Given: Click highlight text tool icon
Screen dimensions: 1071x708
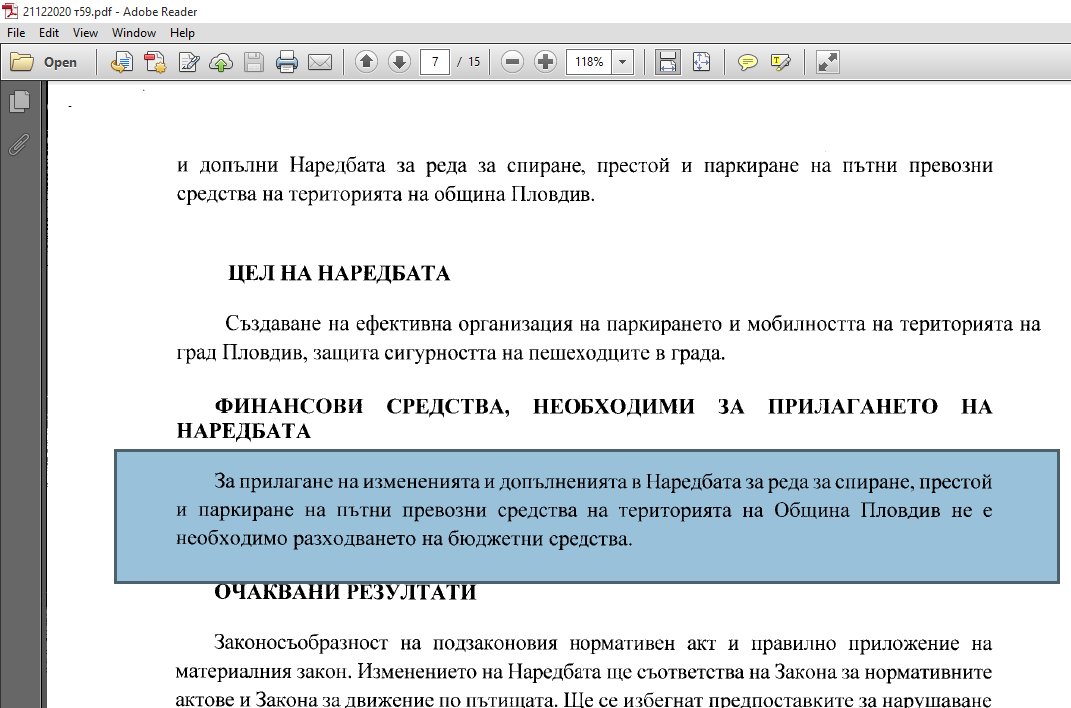Looking at the screenshot, I should pos(781,62).
